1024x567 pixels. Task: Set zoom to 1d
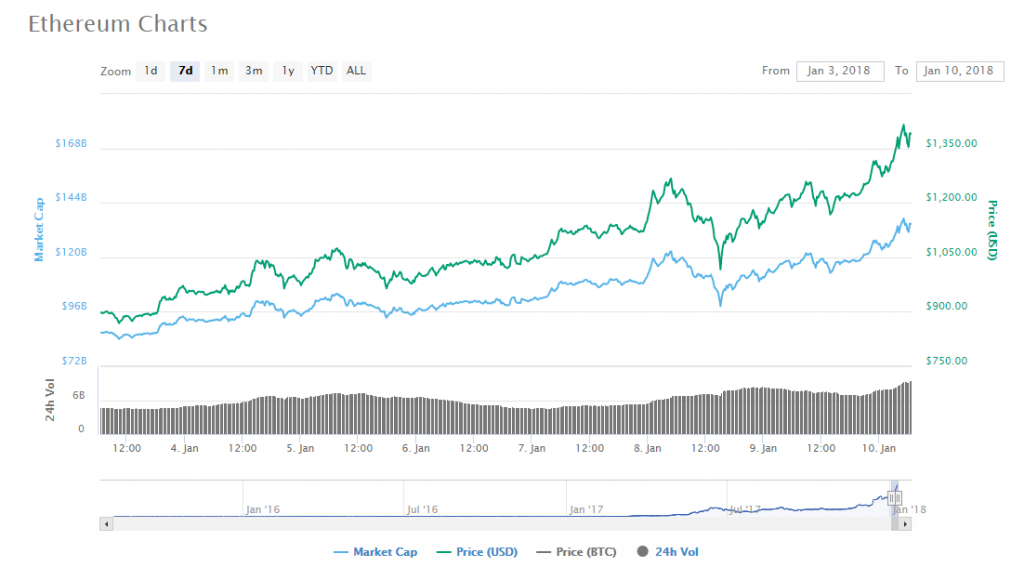151,71
